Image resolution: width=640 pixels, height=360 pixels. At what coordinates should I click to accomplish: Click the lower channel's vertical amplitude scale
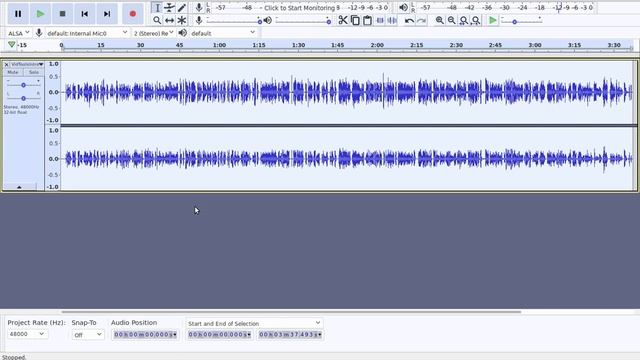pyautogui.click(x=53, y=159)
